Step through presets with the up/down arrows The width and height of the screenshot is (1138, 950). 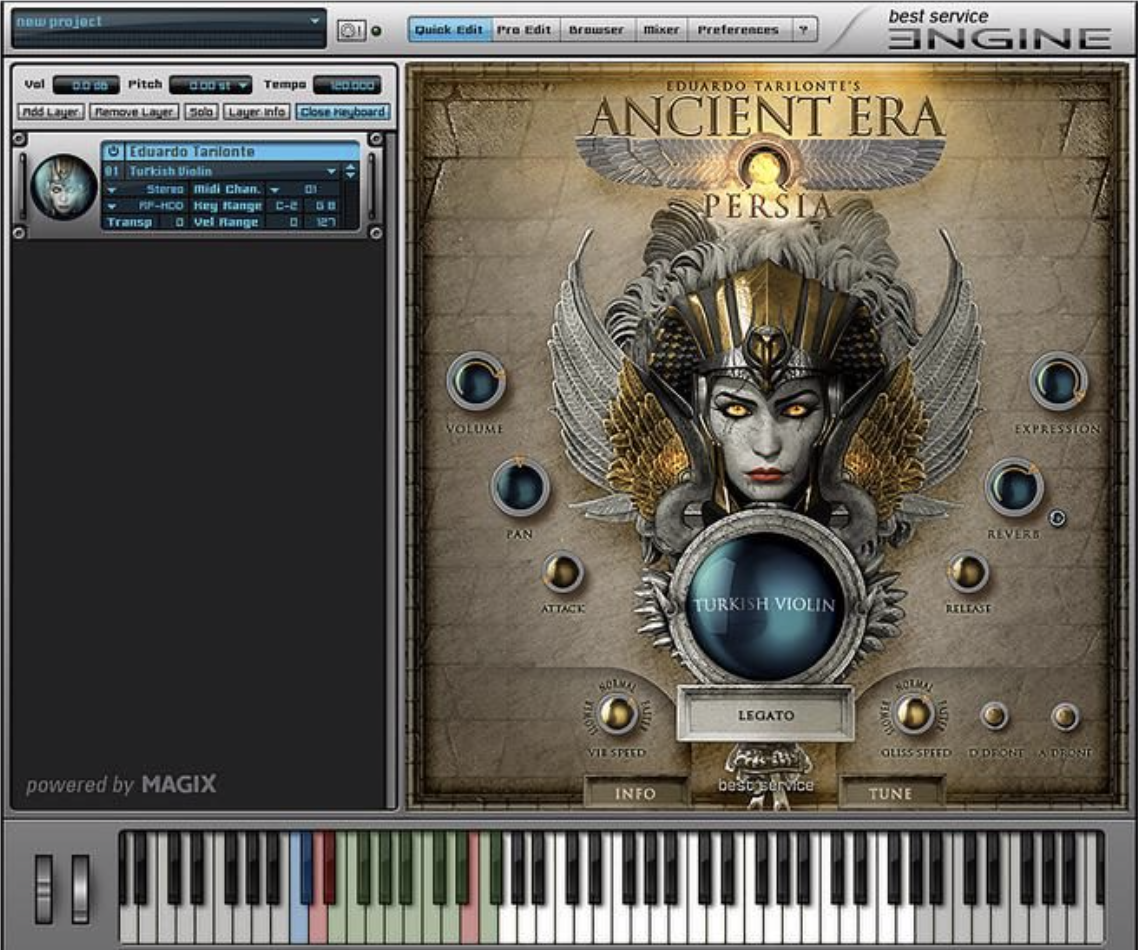tap(351, 171)
